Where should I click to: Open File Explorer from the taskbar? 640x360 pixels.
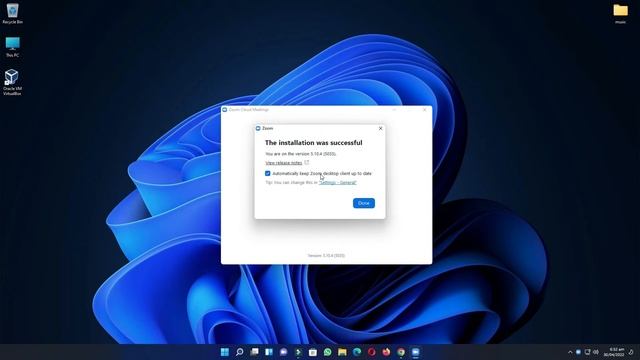pyautogui.click(x=342, y=352)
